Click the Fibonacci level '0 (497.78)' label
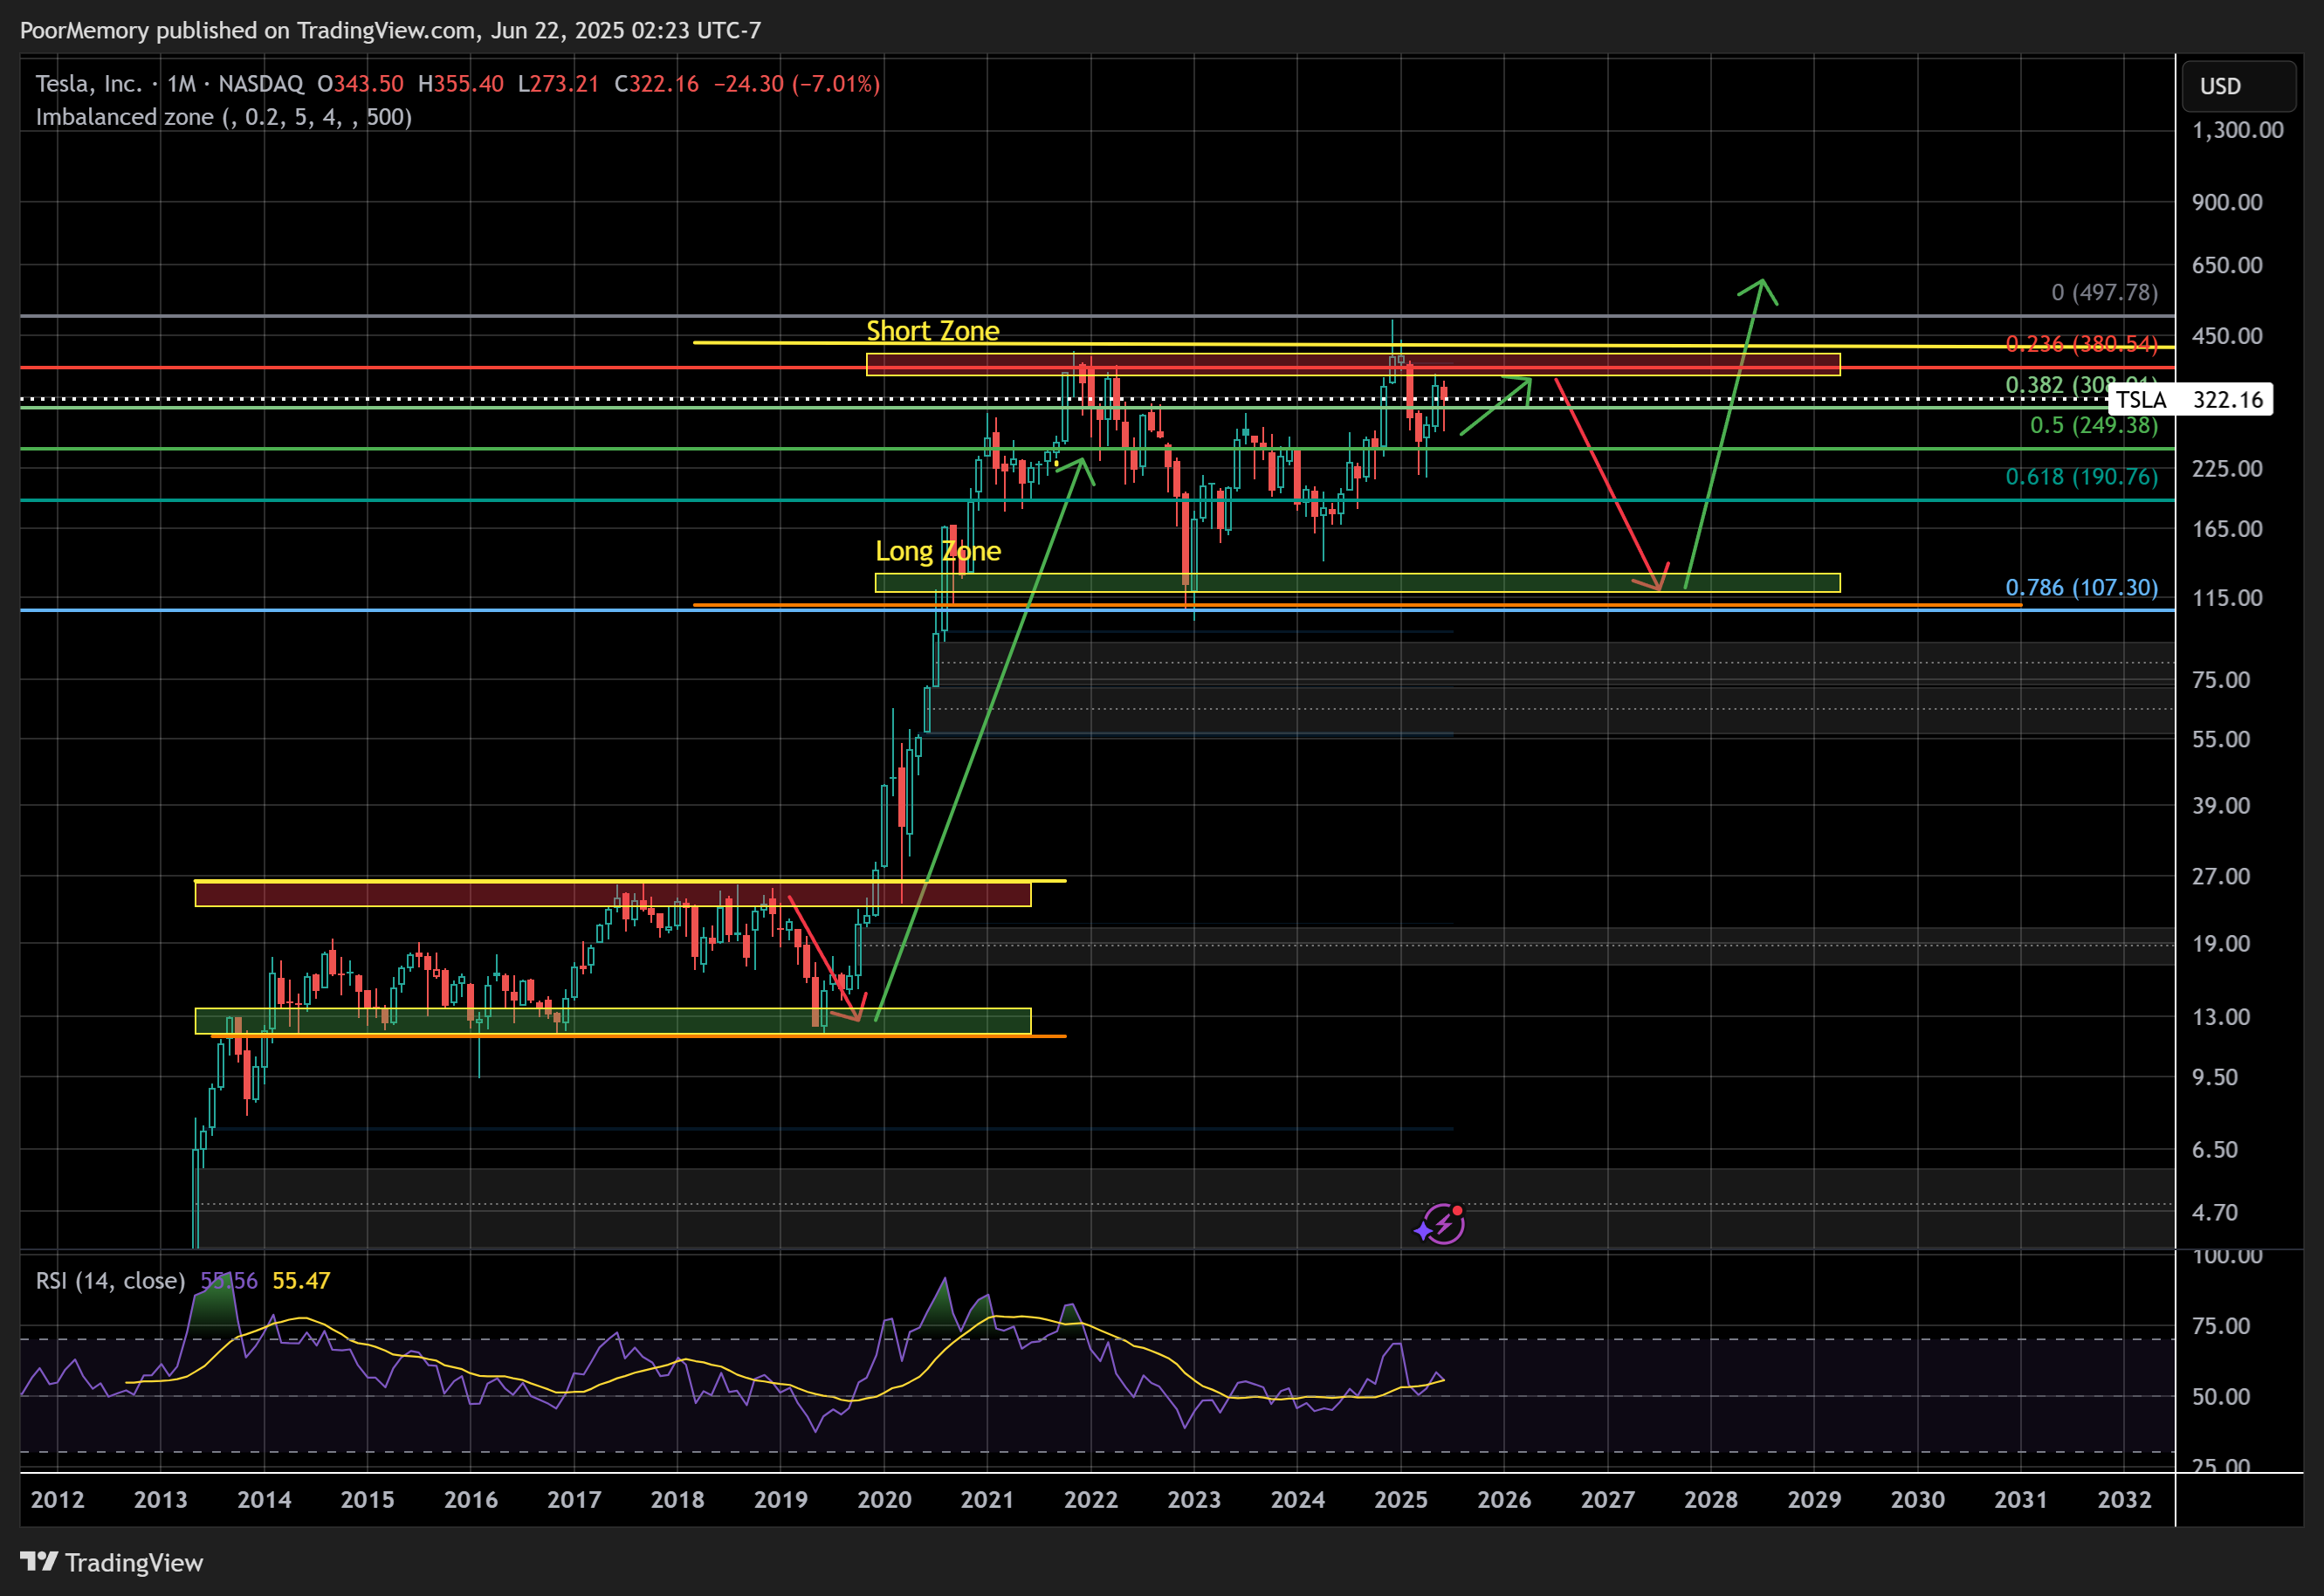This screenshot has height=1596, width=2324. (x=2104, y=292)
